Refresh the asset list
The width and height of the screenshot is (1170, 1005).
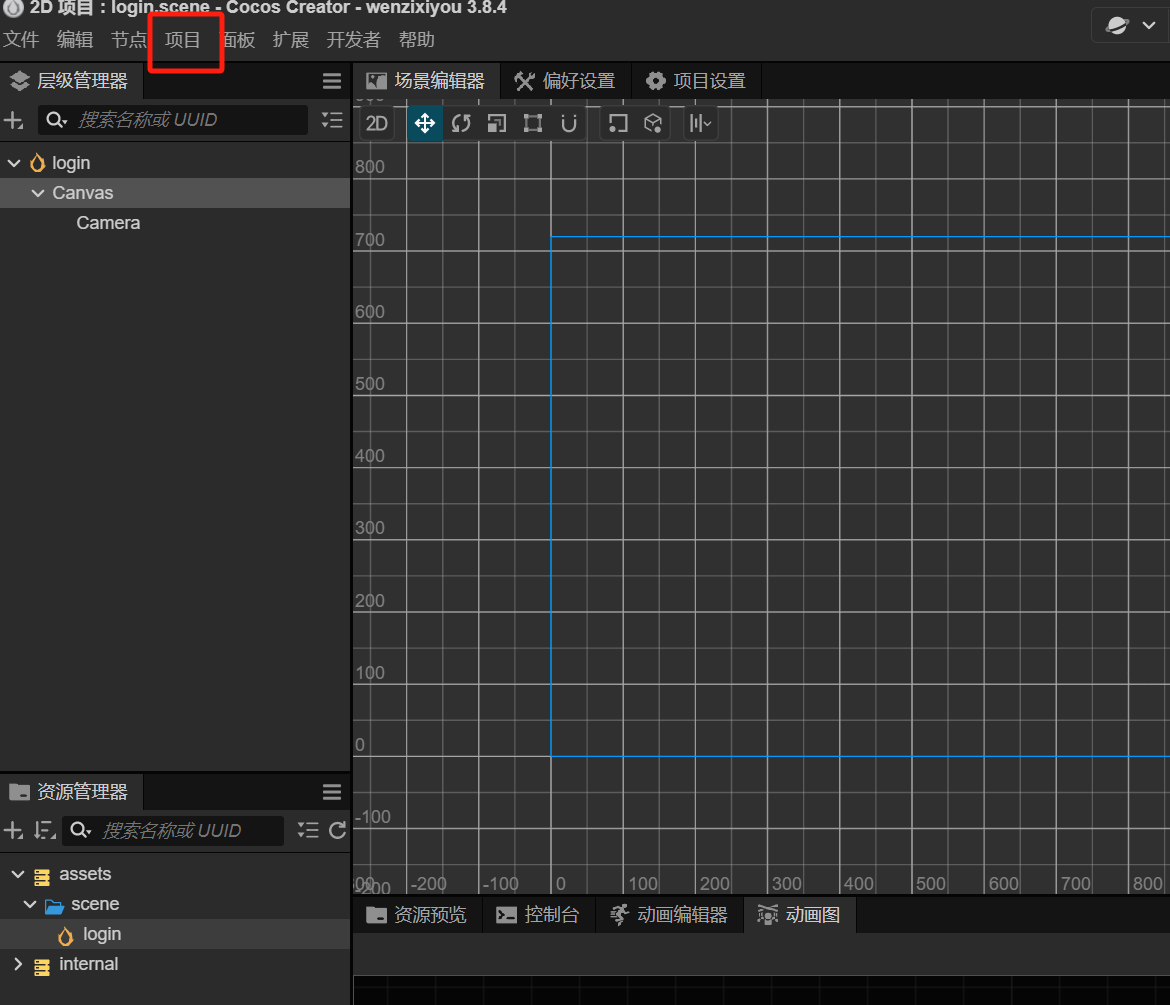click(x=337, y=830)
